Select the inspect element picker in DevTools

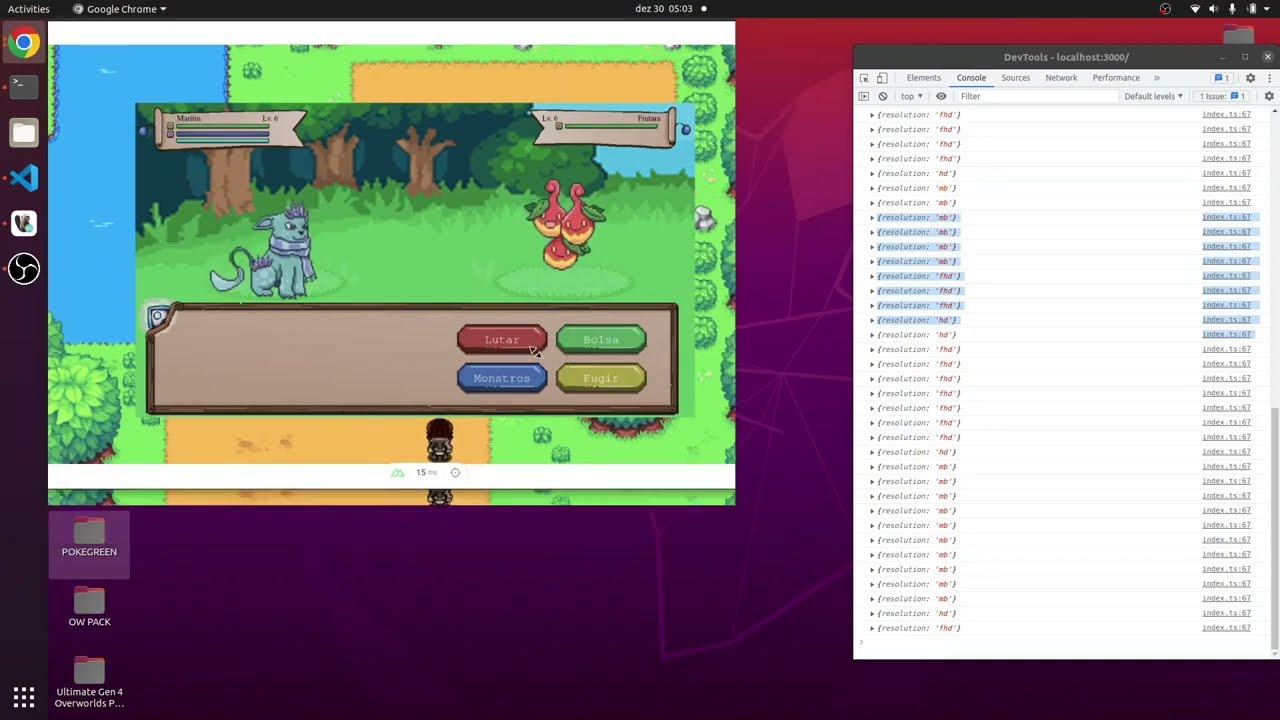864,78
